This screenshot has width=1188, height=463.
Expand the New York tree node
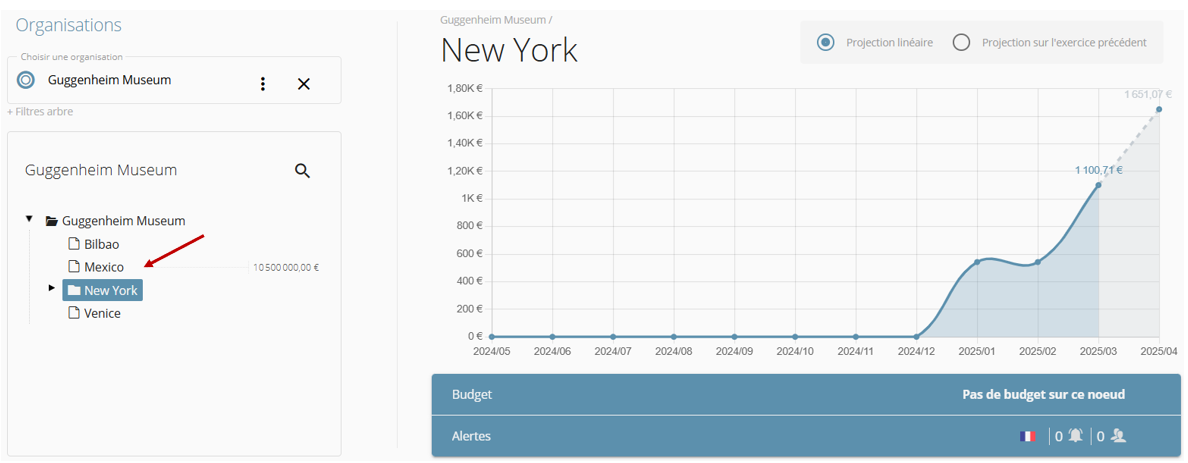point(52,288)
